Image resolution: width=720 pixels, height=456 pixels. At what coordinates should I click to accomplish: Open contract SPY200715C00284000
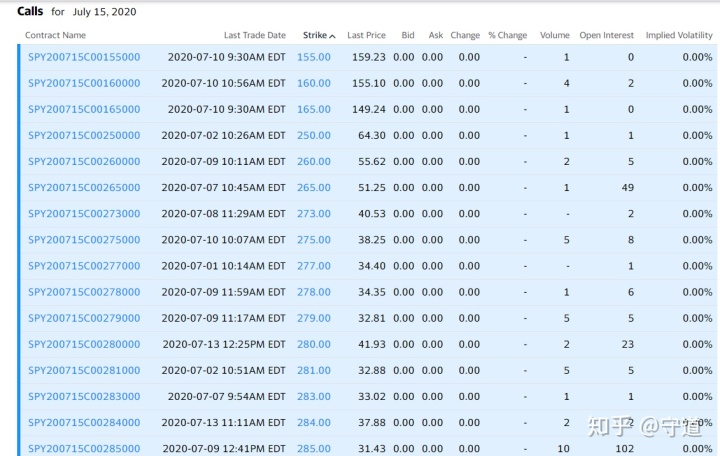tap(84, 422)
